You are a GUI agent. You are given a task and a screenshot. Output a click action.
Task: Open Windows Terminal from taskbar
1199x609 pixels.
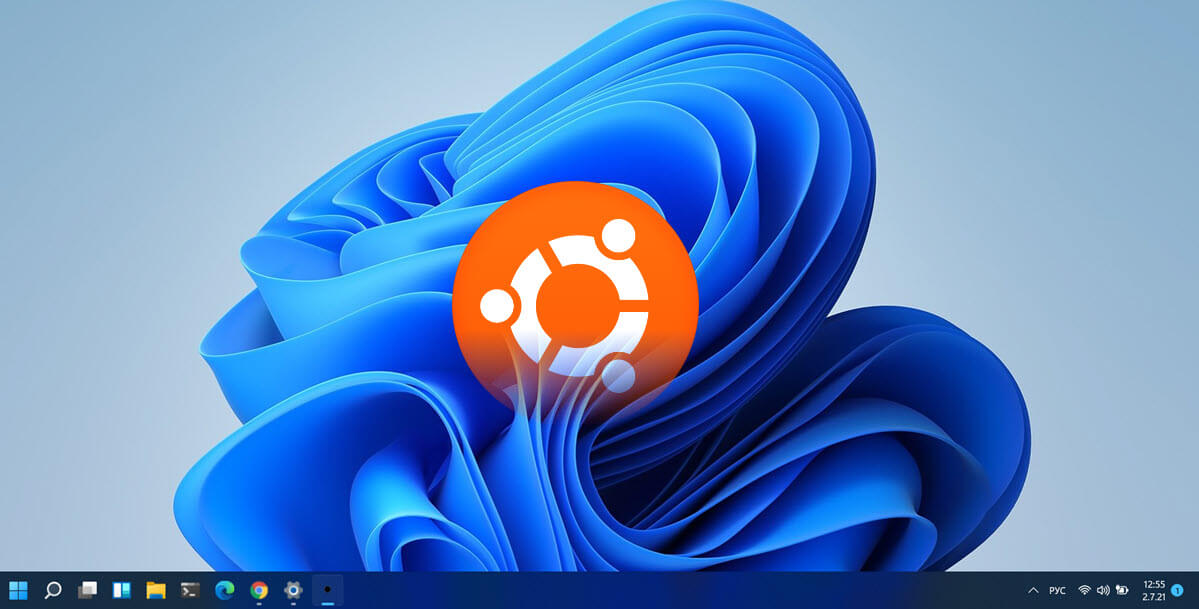click(190, 590)
